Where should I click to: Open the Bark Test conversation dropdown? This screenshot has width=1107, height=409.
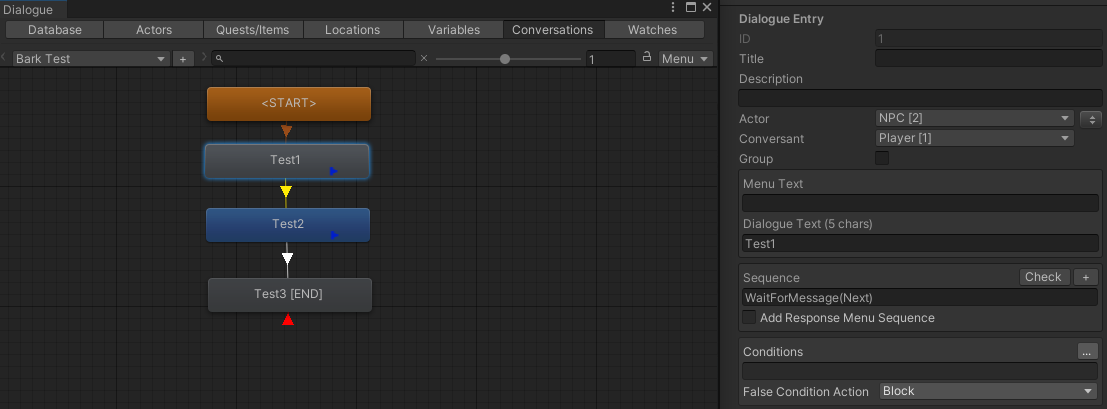coord(91,59)
